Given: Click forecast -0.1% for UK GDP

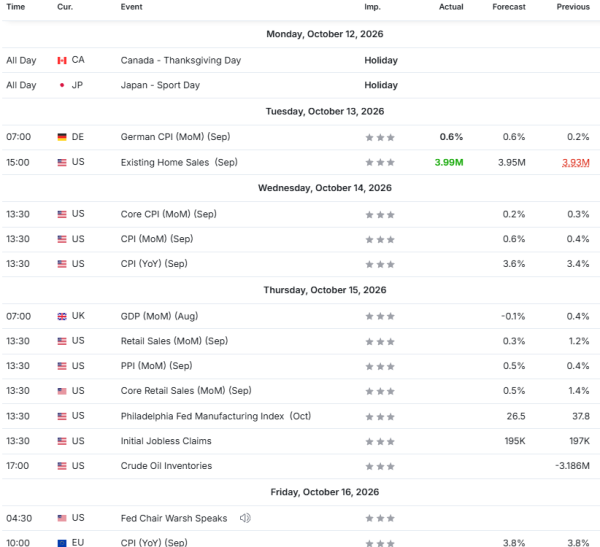Looking at the screenshot, I should [513, 316].
